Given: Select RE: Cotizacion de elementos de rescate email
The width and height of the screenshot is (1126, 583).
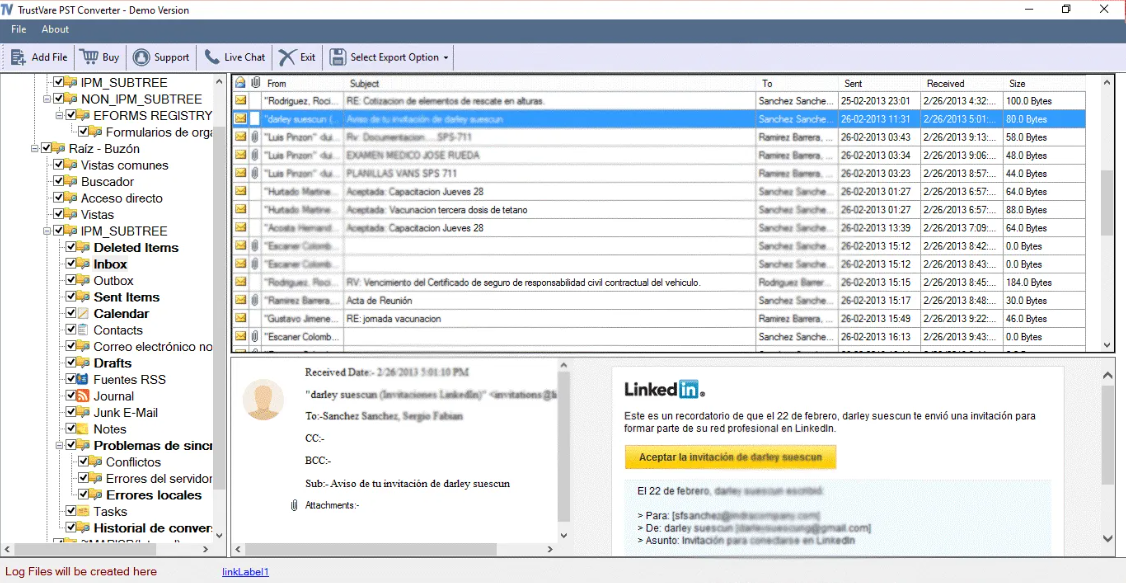Looking at the screenshot, I should point(659,101).
